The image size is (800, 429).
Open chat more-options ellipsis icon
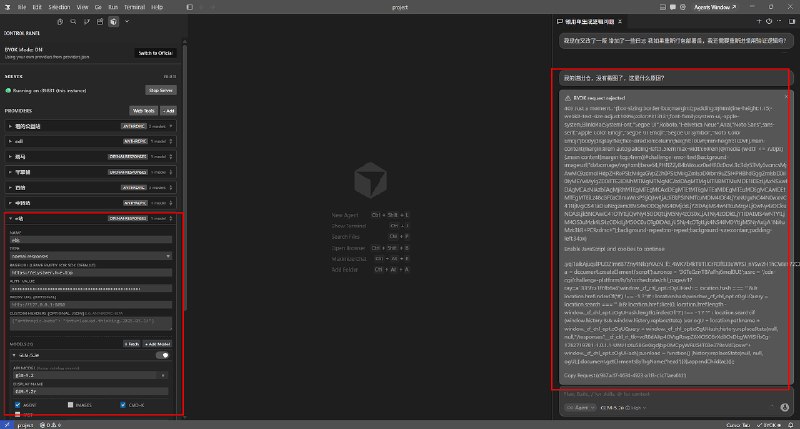coord(779,21)
